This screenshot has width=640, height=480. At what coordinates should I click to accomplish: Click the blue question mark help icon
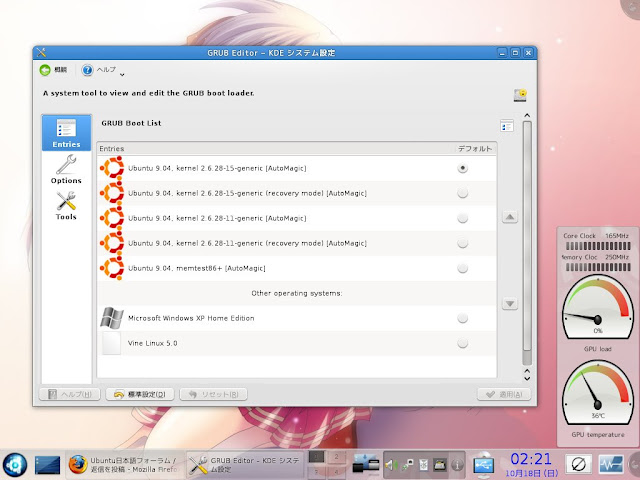point(87,70)
